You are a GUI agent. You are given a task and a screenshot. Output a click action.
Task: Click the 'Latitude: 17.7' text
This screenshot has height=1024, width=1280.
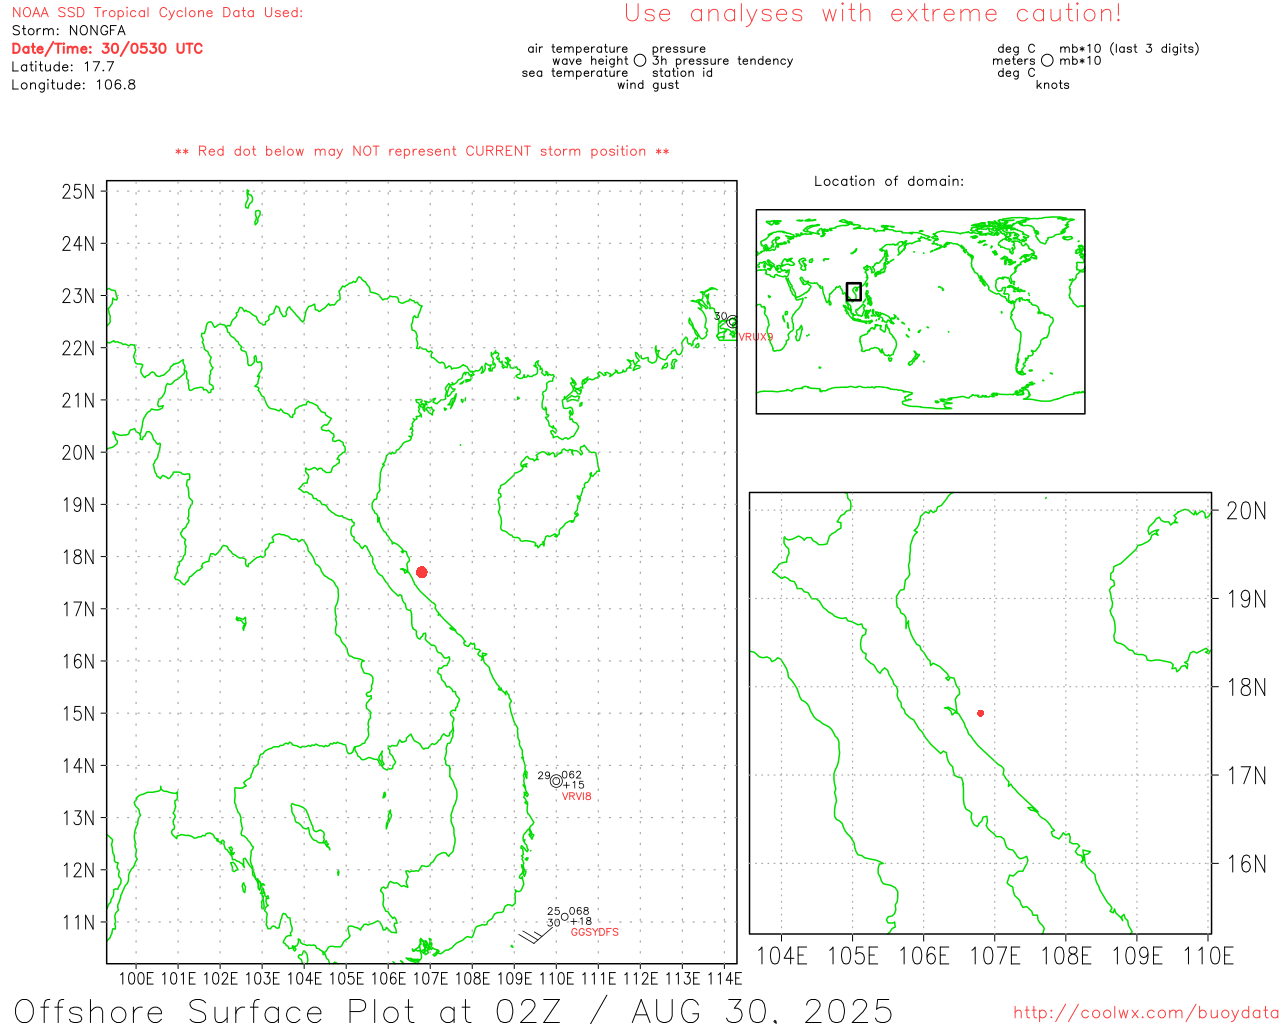pos(63,67)
